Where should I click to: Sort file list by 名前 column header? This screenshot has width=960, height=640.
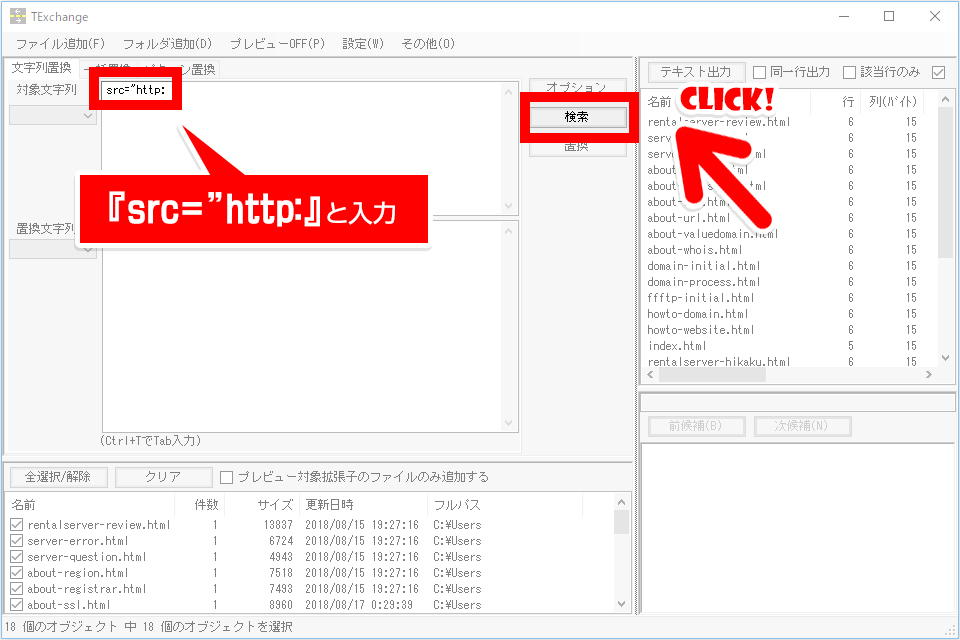pos(90,505)
